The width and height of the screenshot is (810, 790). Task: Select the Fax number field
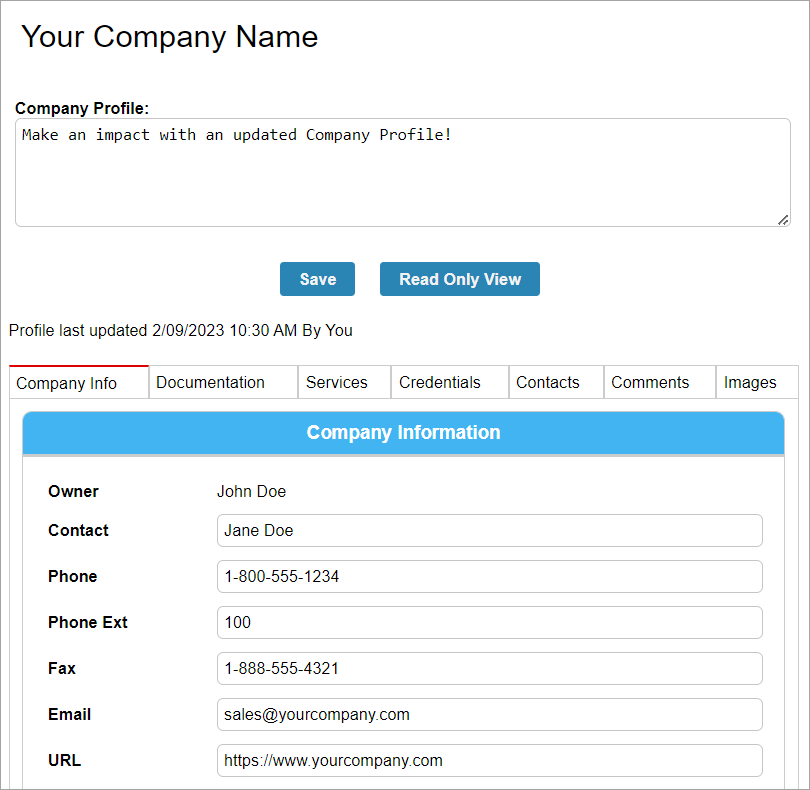[489, 669]
